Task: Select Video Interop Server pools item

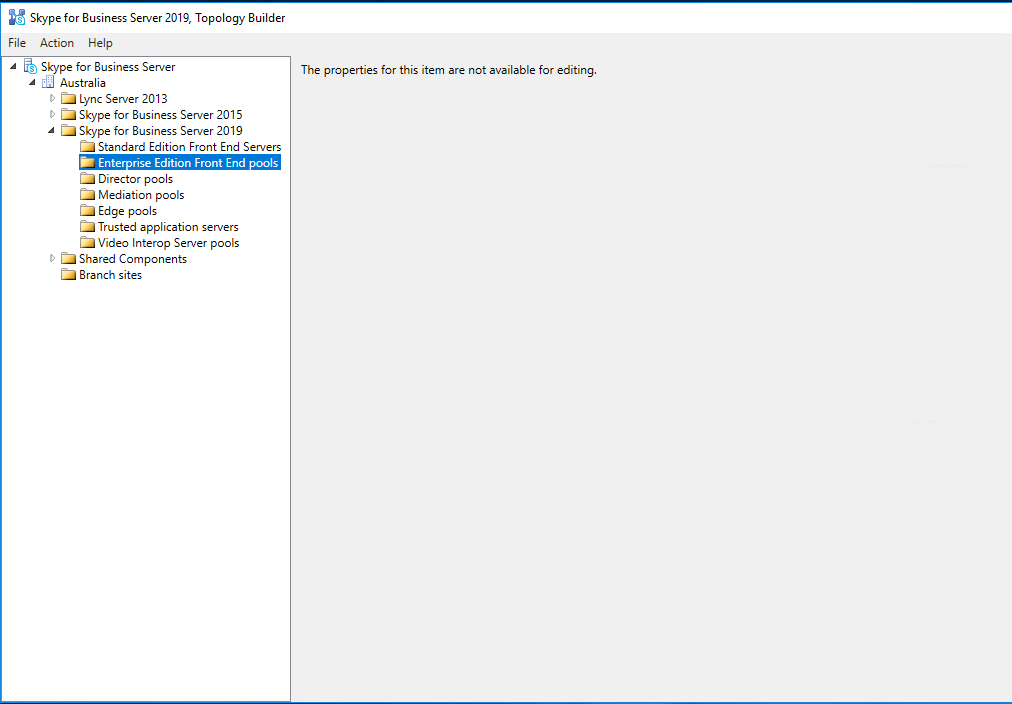Action: click(168, 243)
